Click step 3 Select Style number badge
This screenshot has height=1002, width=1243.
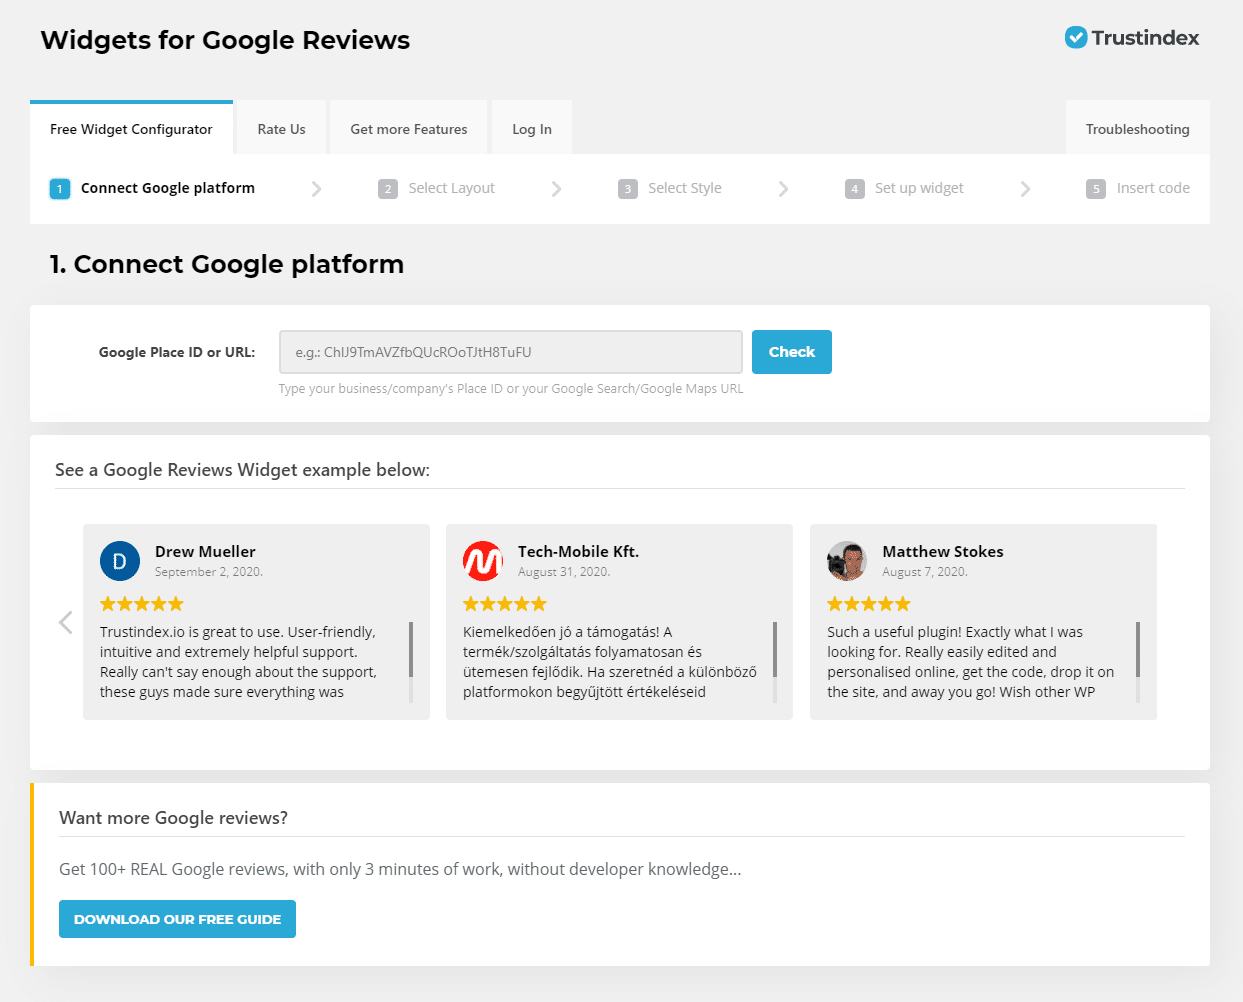point(627,188)
